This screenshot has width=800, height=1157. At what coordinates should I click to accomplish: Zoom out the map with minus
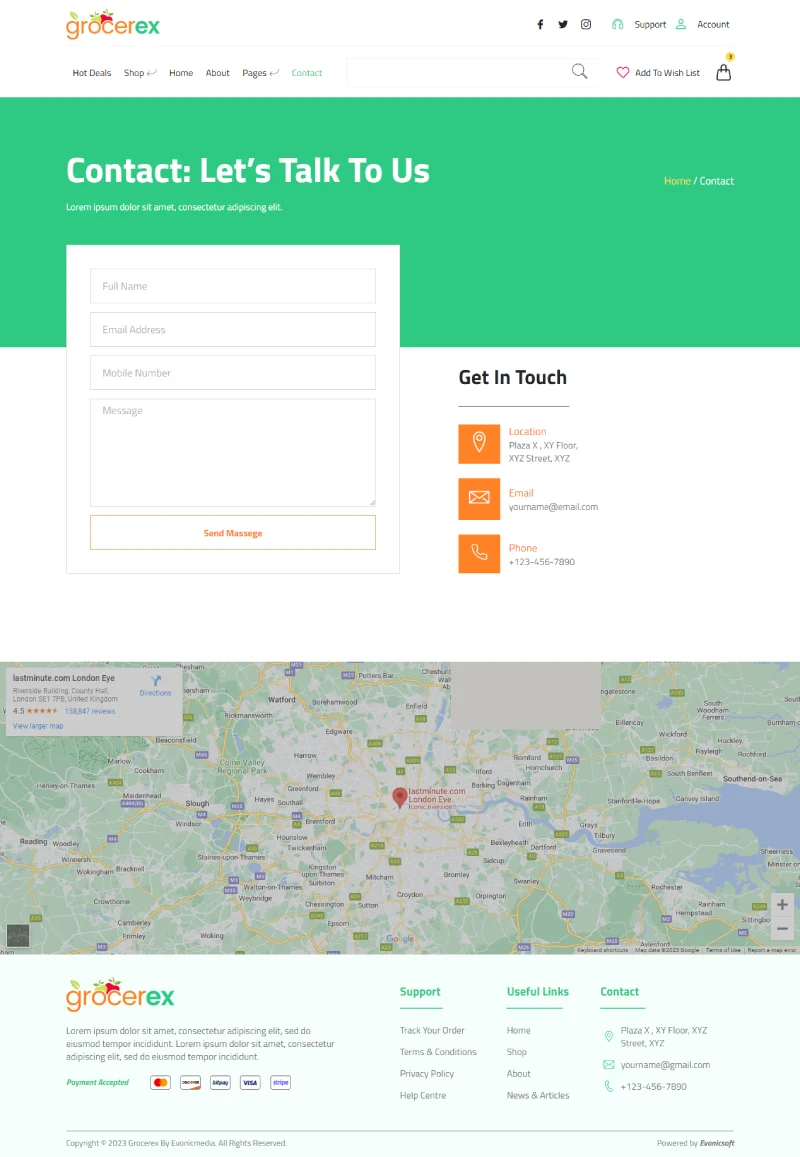[x=782, y=928]
